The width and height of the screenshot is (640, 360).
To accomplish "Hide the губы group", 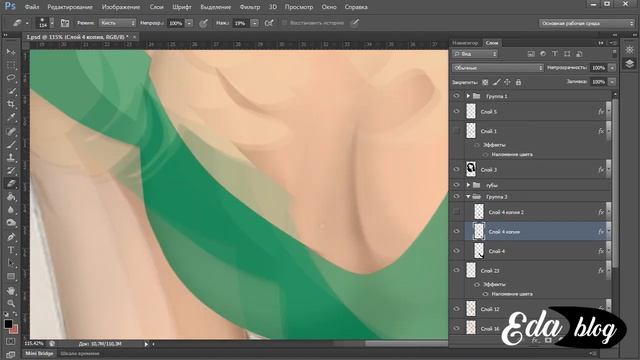I will (x=456, y=185).
